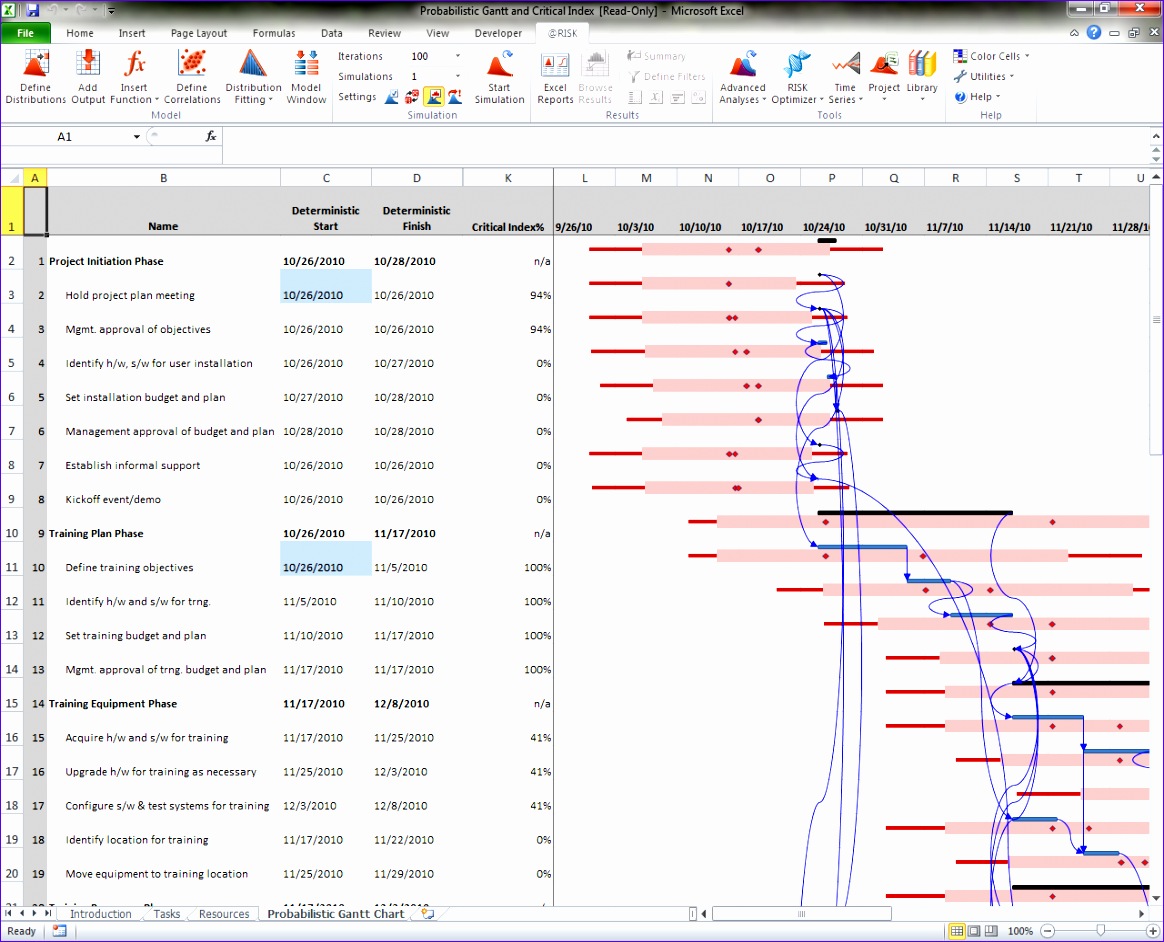Expand the Name Box dropdown arrow

[x=137, y=137]
